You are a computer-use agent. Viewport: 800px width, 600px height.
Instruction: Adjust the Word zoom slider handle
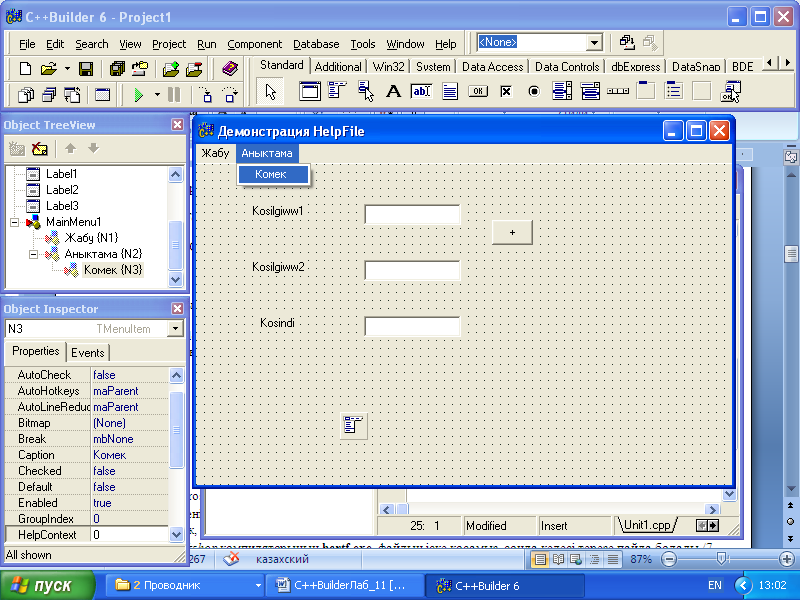721,559
